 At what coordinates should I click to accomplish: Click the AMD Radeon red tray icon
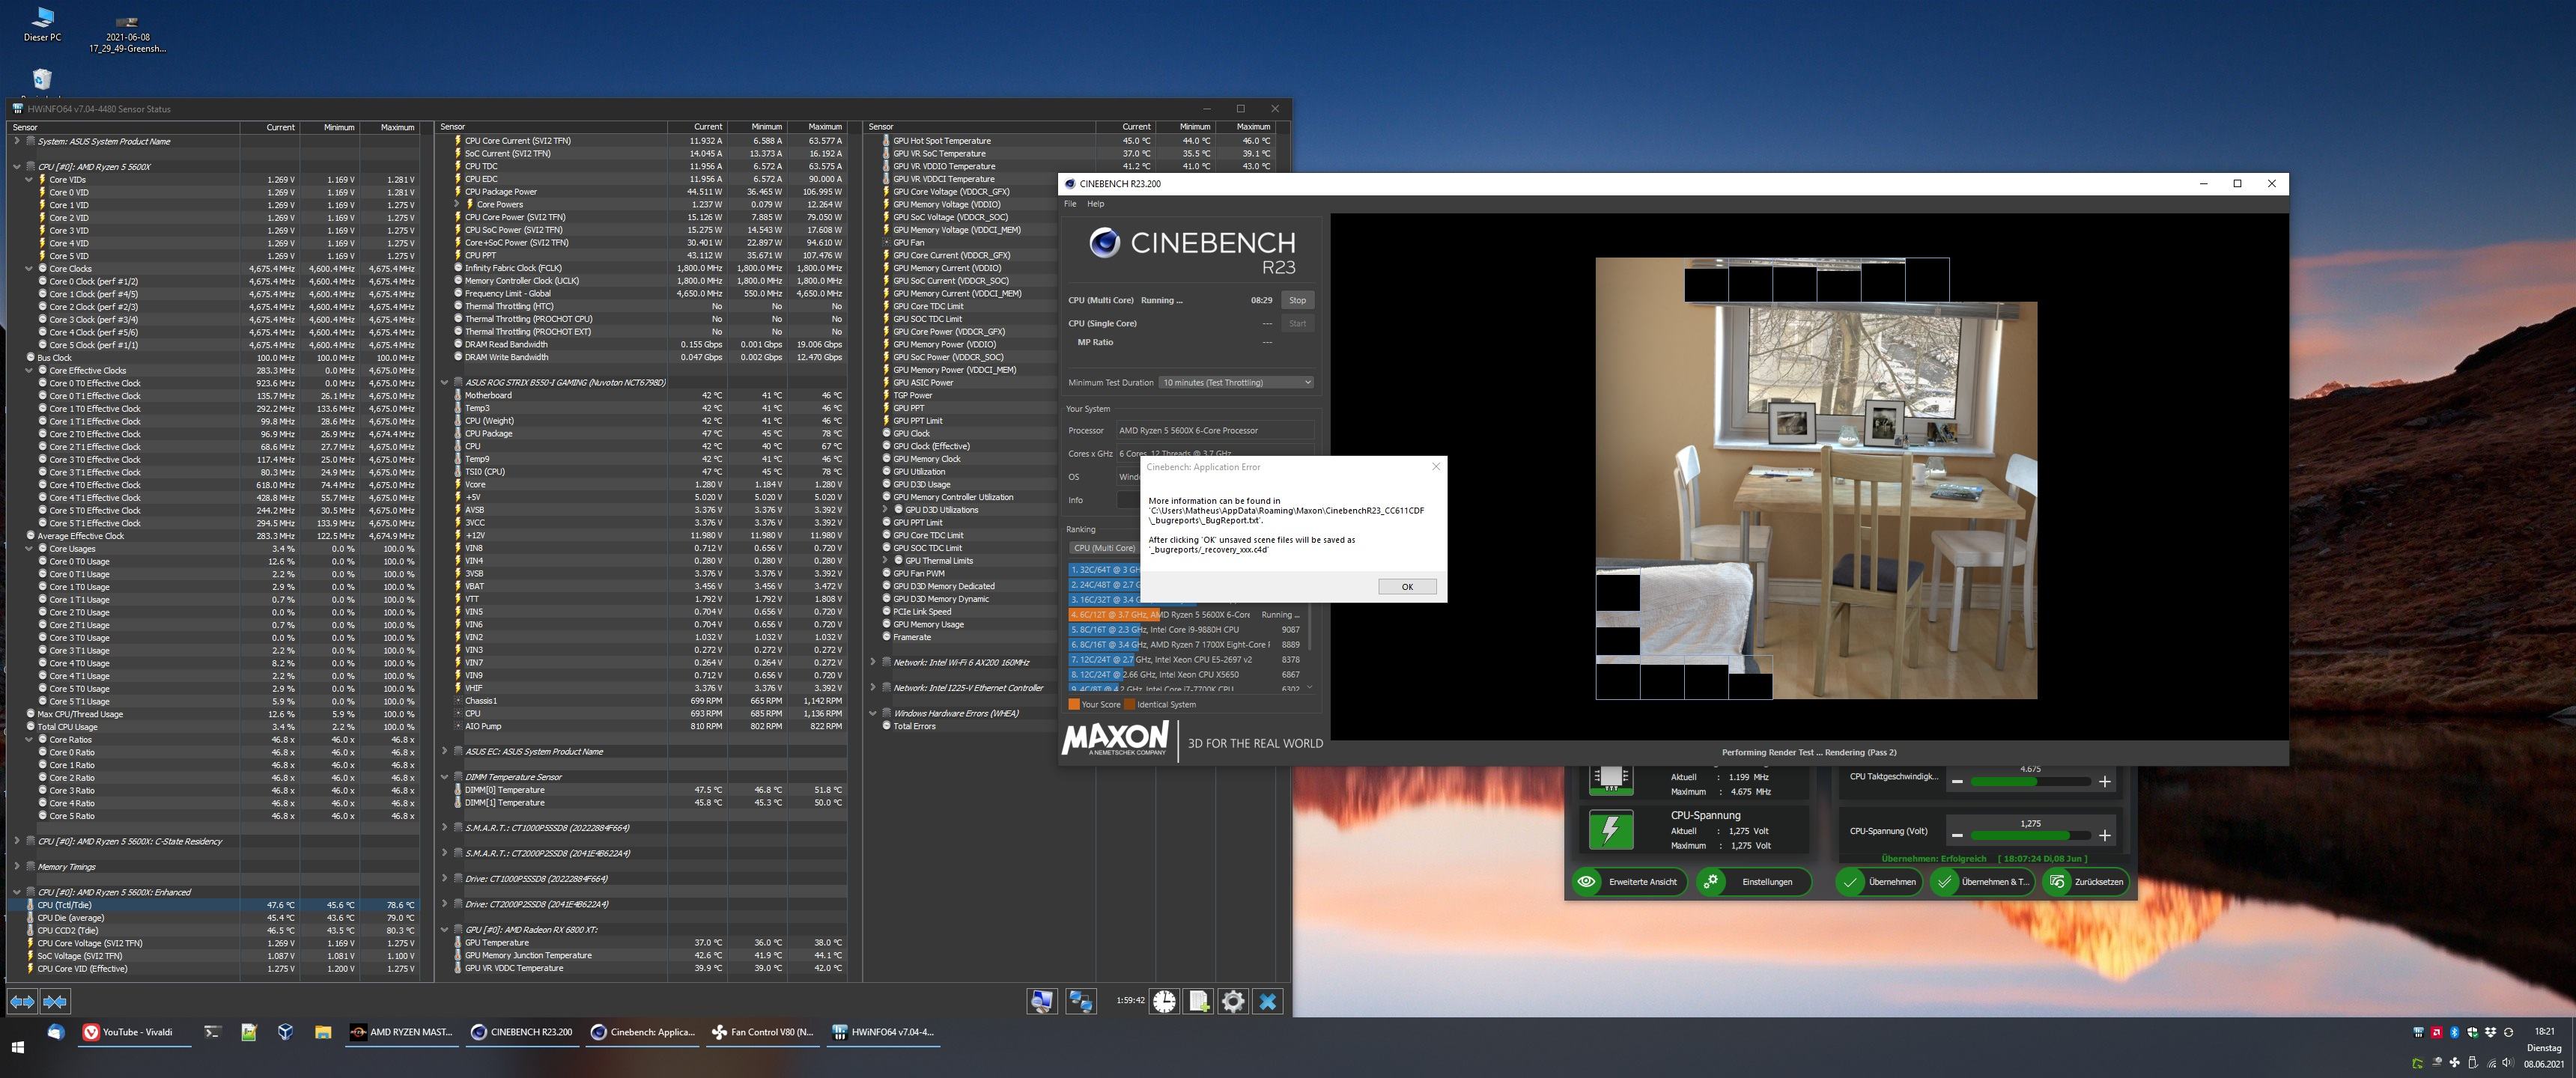[2436, 1032]
